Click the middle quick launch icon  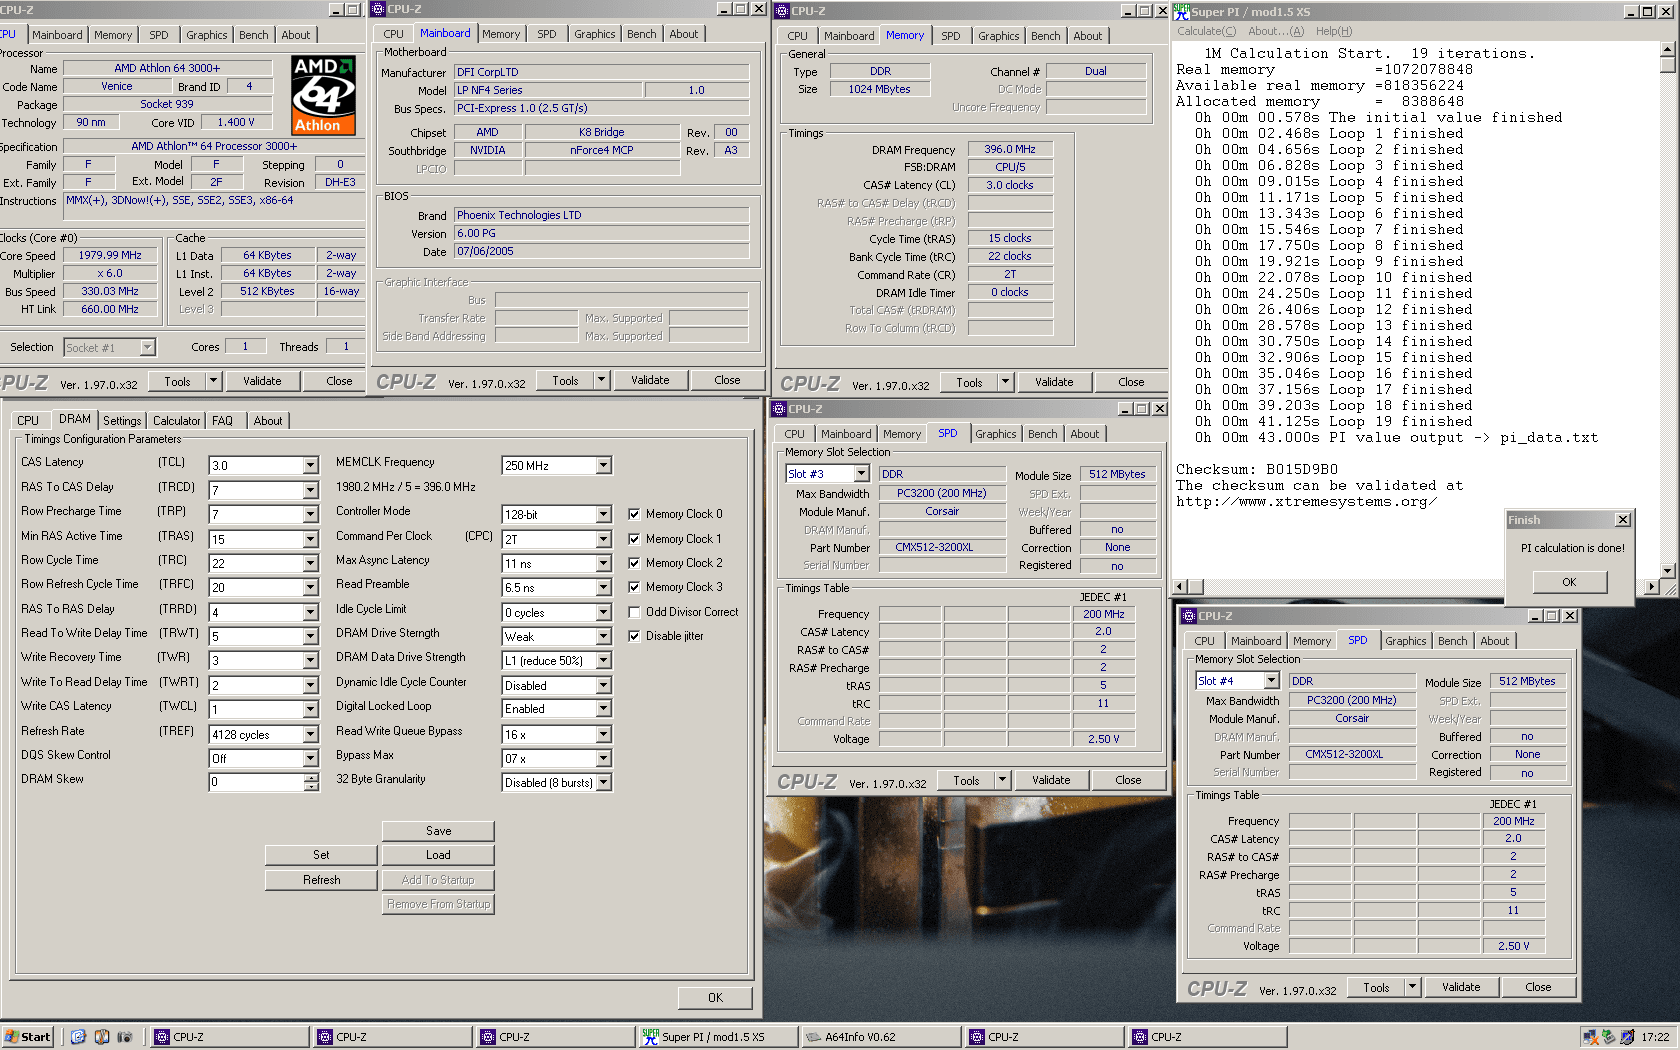pyautogui.click(x=102, y=1037)
